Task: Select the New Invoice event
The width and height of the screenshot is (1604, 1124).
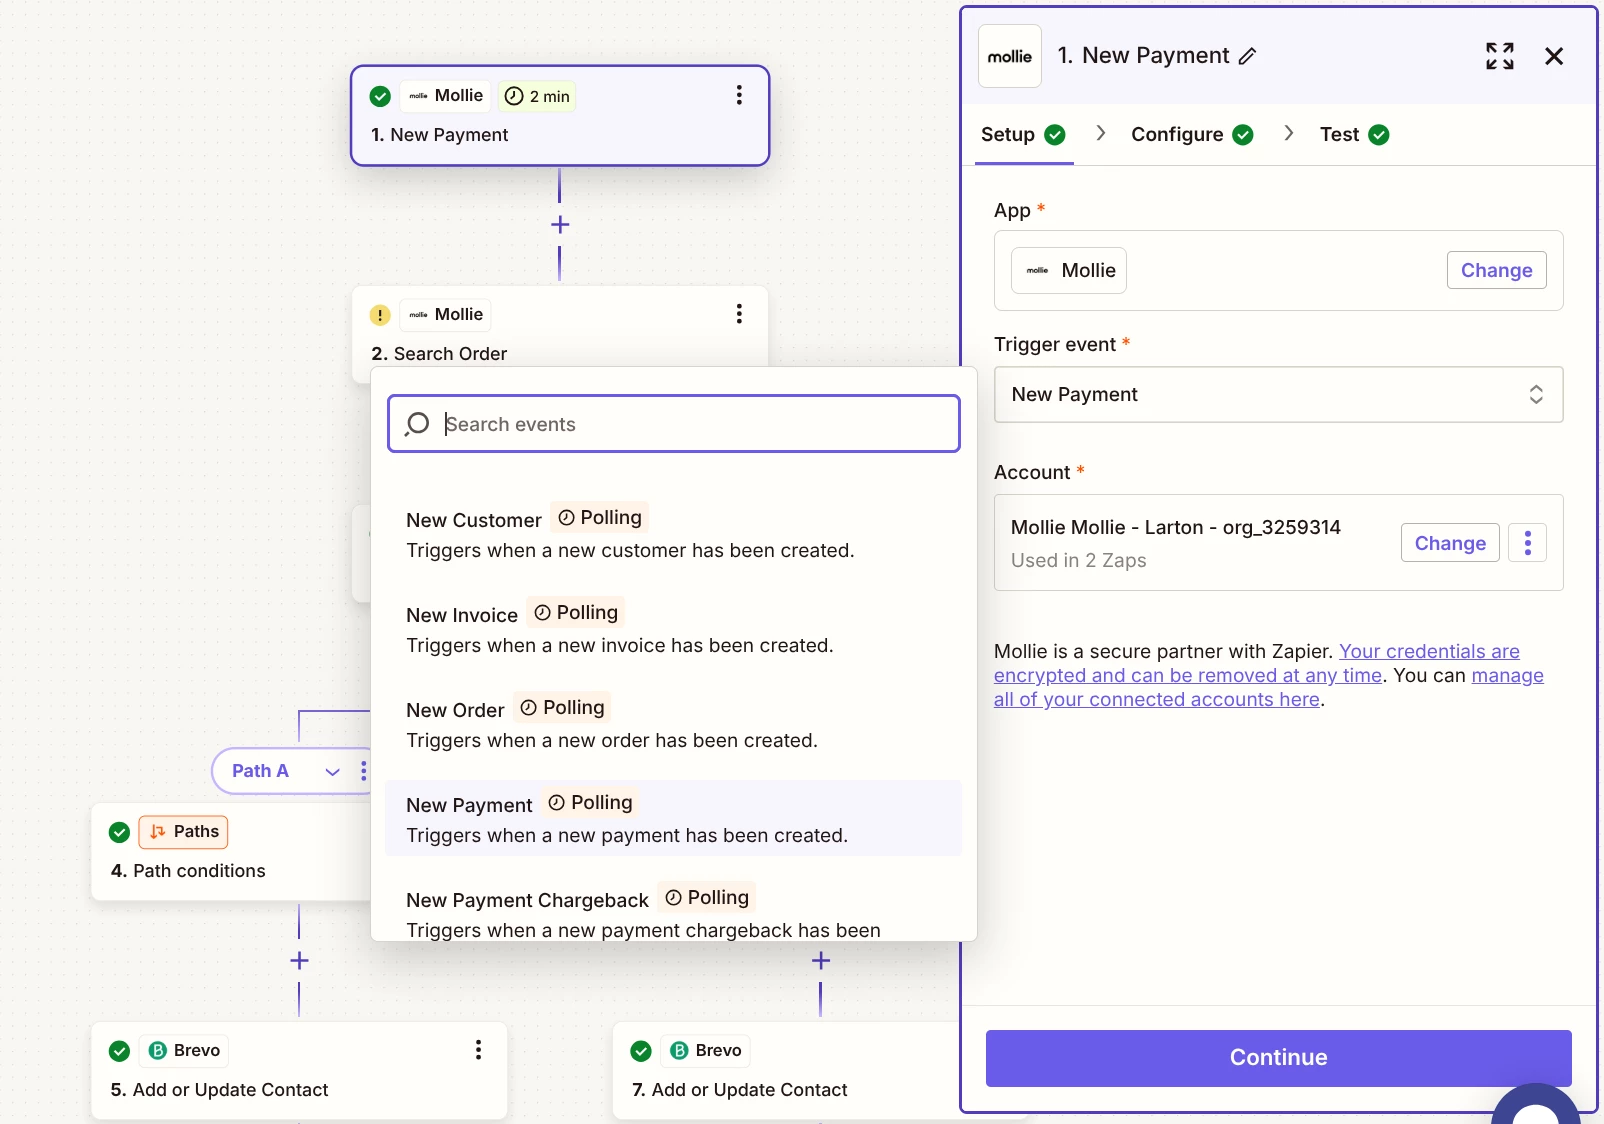Action: (x=673, y=629)
